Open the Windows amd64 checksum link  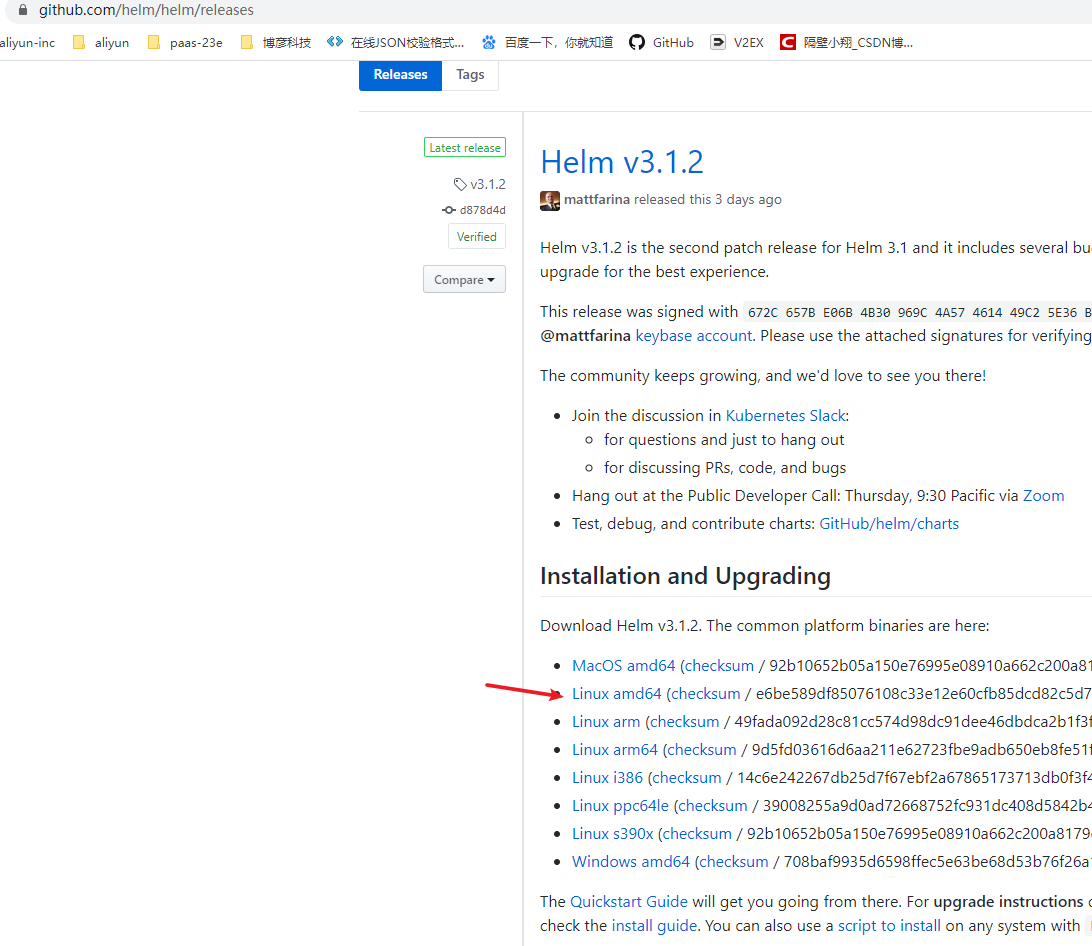tap(734, 862)
